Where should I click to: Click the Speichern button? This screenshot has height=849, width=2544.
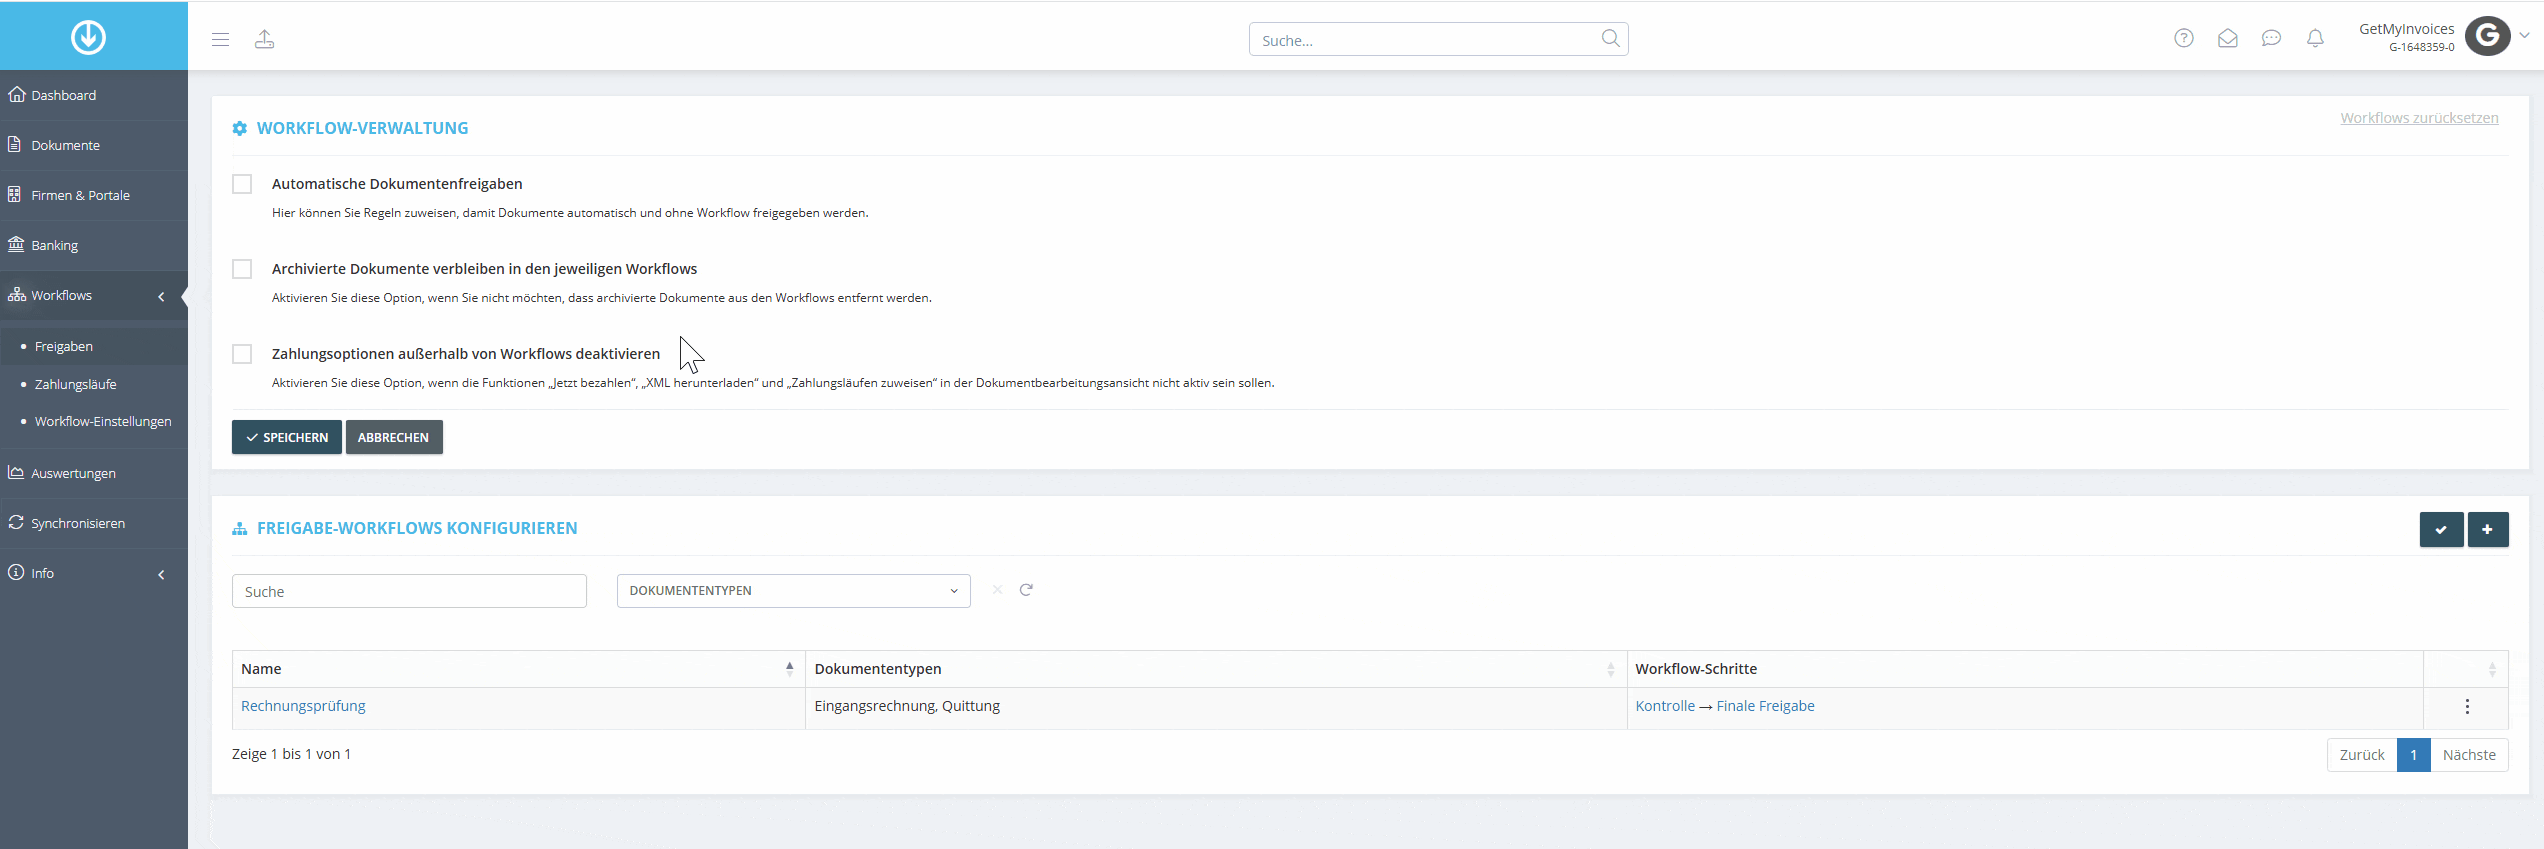click(287, 437)
